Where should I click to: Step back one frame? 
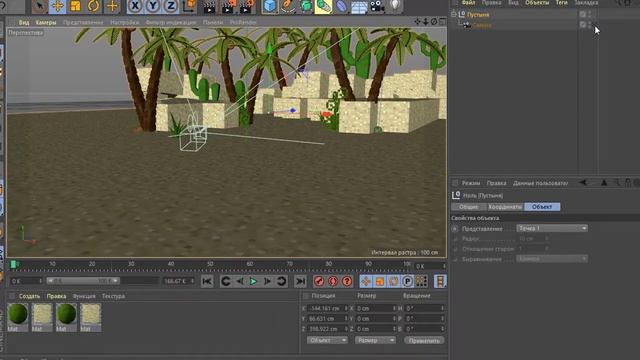240,281
